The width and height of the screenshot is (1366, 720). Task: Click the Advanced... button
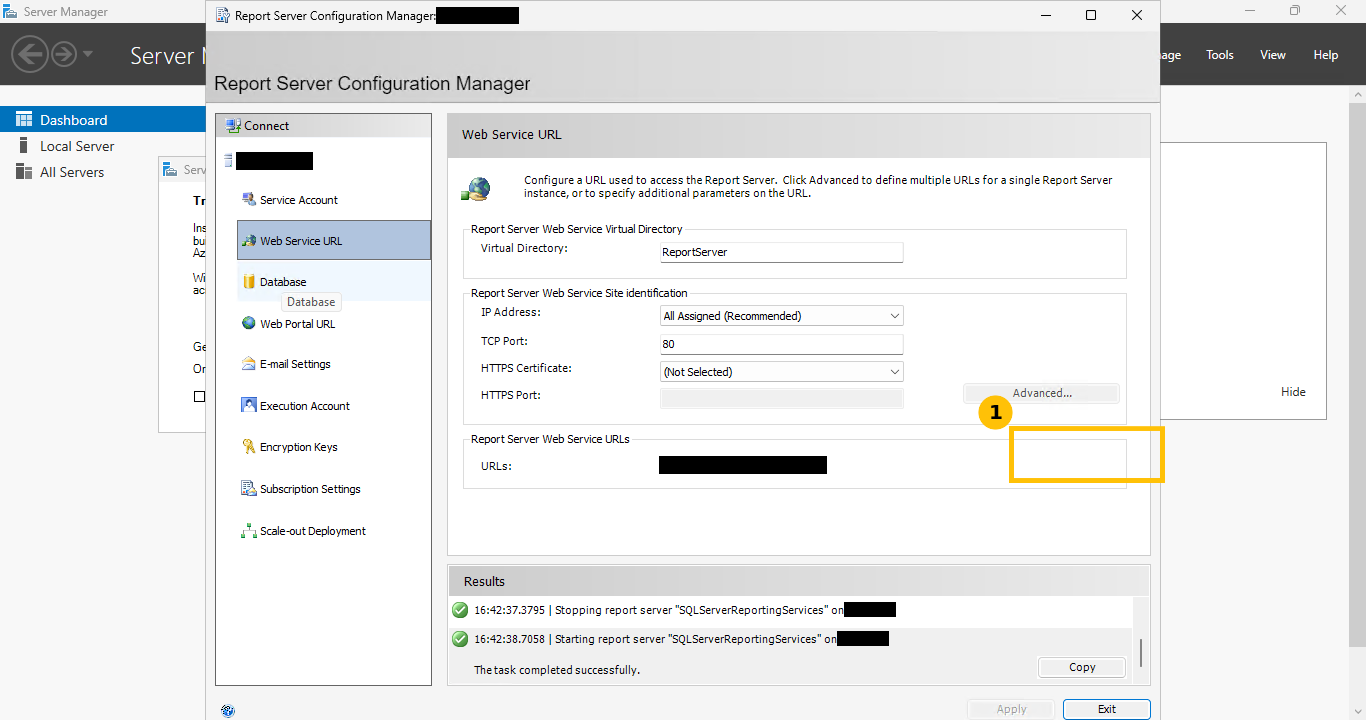[x=1041, y=393]
